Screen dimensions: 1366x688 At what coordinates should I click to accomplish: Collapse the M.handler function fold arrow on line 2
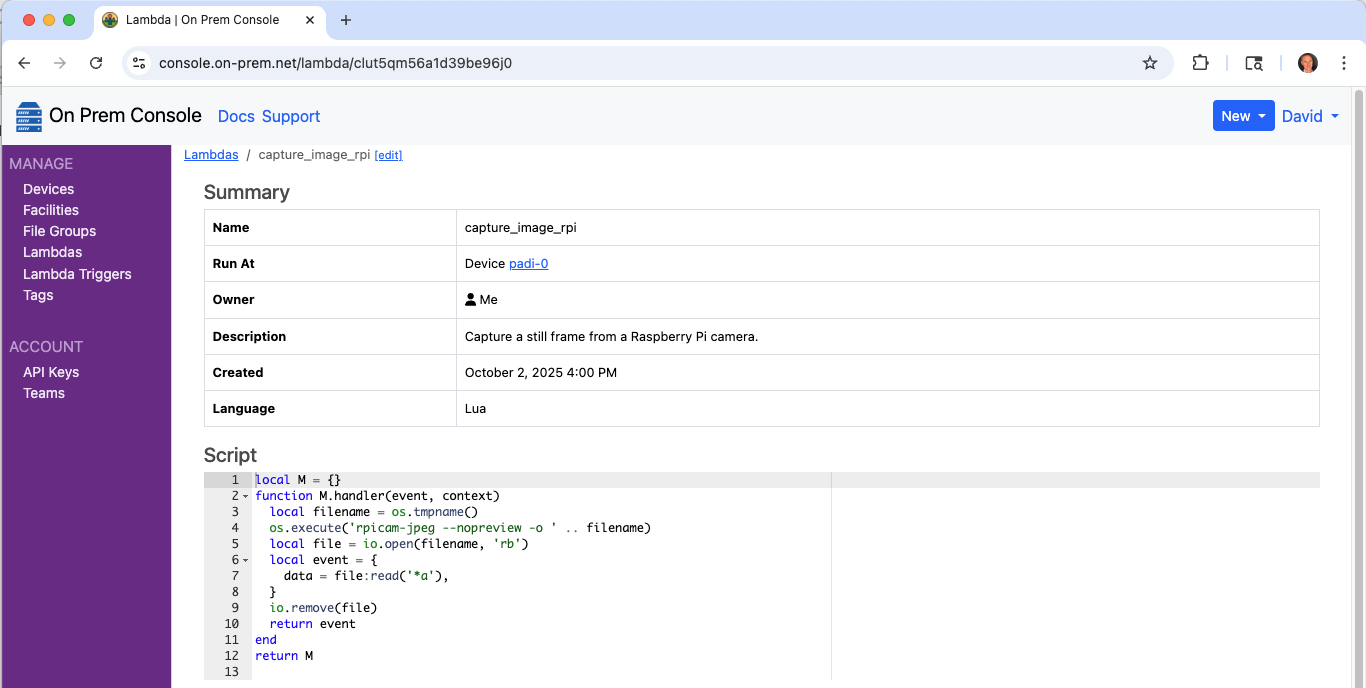245,496
